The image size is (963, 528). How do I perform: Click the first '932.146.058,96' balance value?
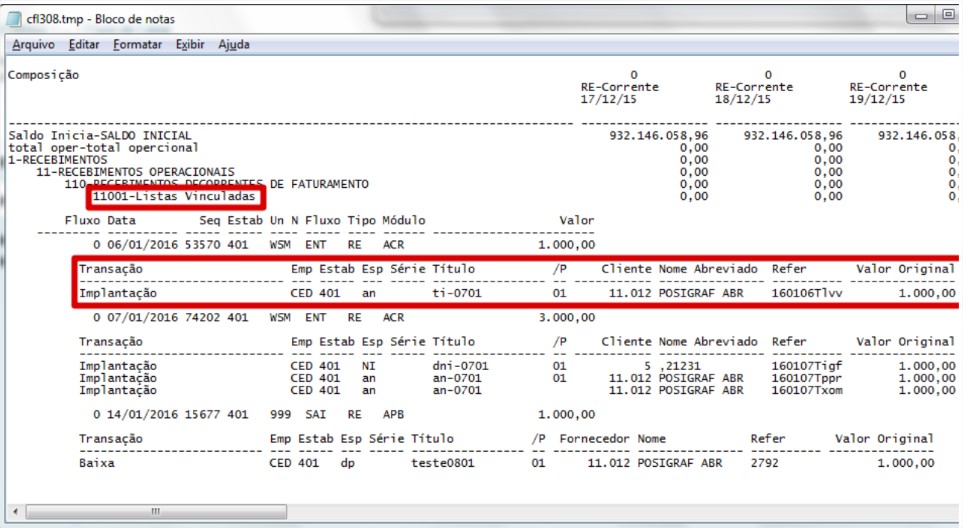(x=658, y=135)
